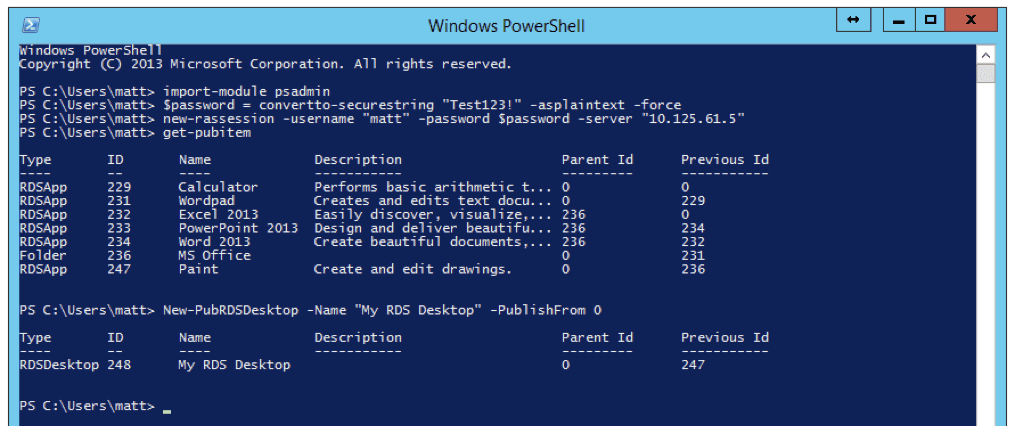The width and height of the screenshot is (1015, 426).
Task: Click the blinking cursor at last prompt
Action: pos(167,409)
